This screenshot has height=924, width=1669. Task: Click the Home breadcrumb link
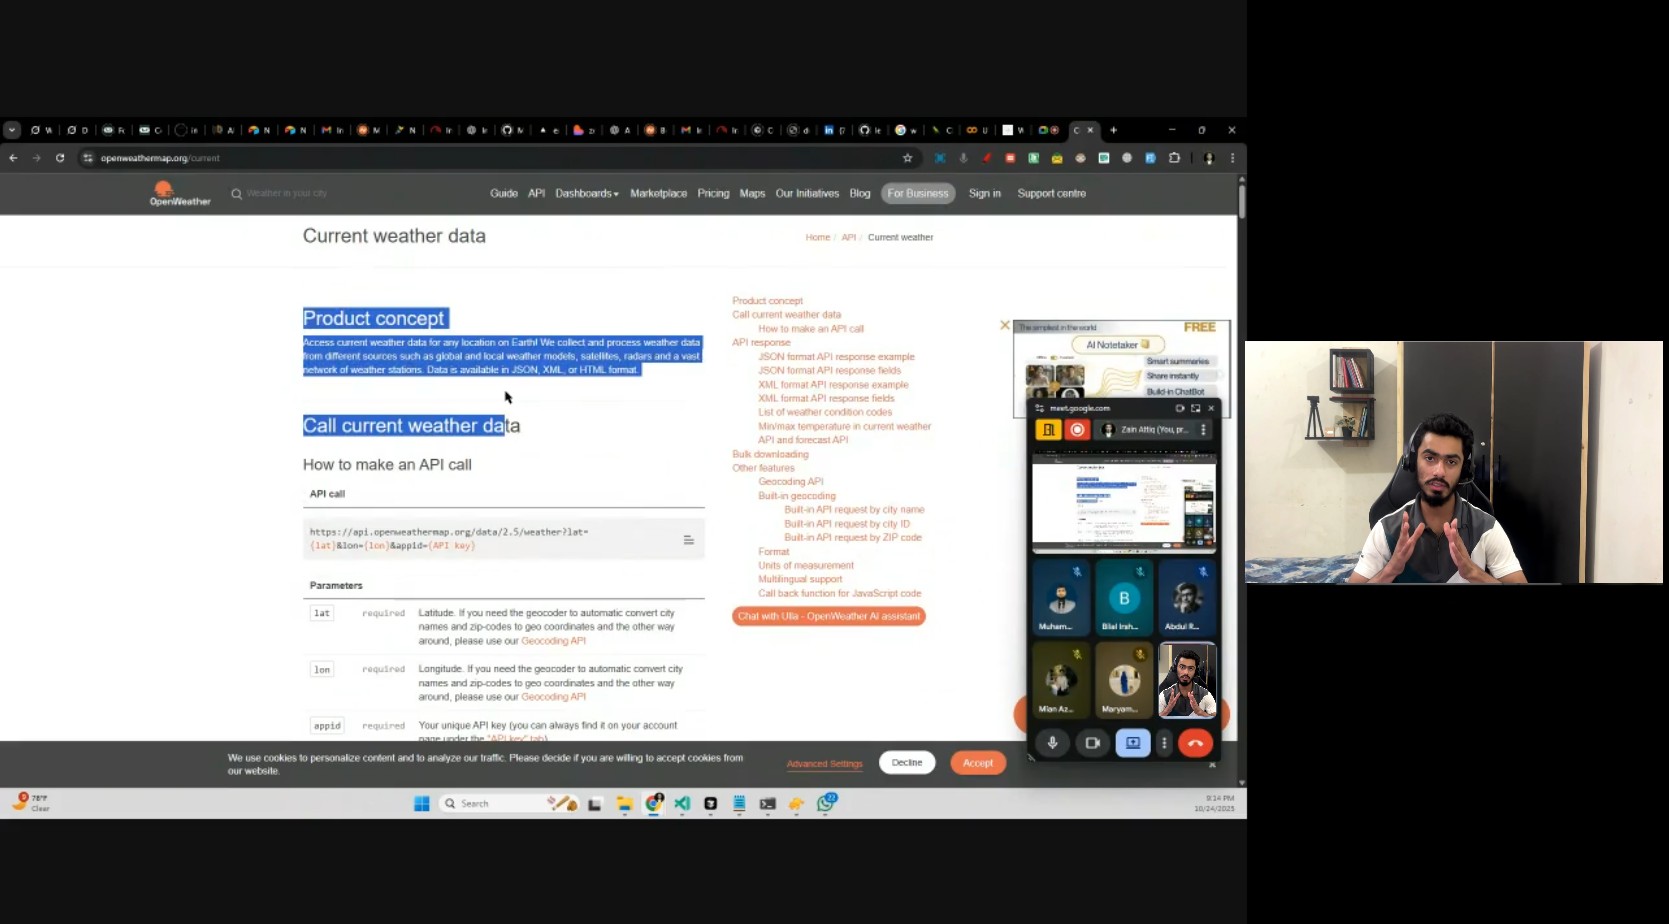tap(818, 237)
